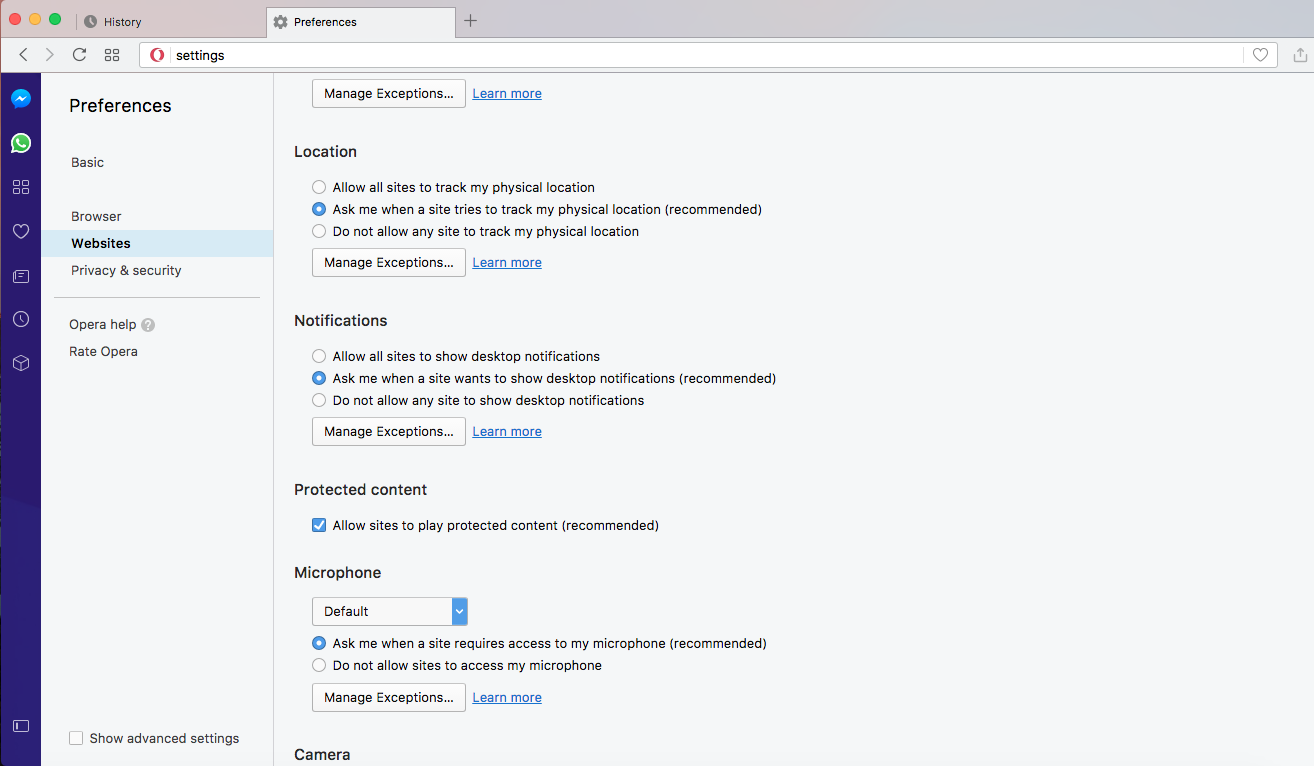Open Personal news sidebar icon
The width and height of the screenshot is (1314, 766).
pos(21,276)
